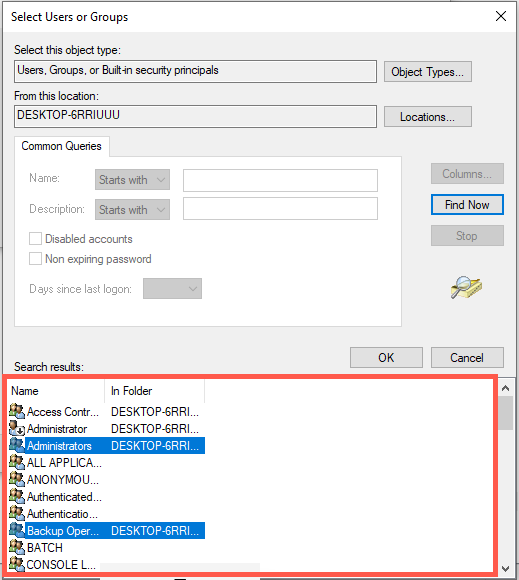Expand the Days since last logon dropdown
The height and width of the screenshot is (580, 519).
172,289
